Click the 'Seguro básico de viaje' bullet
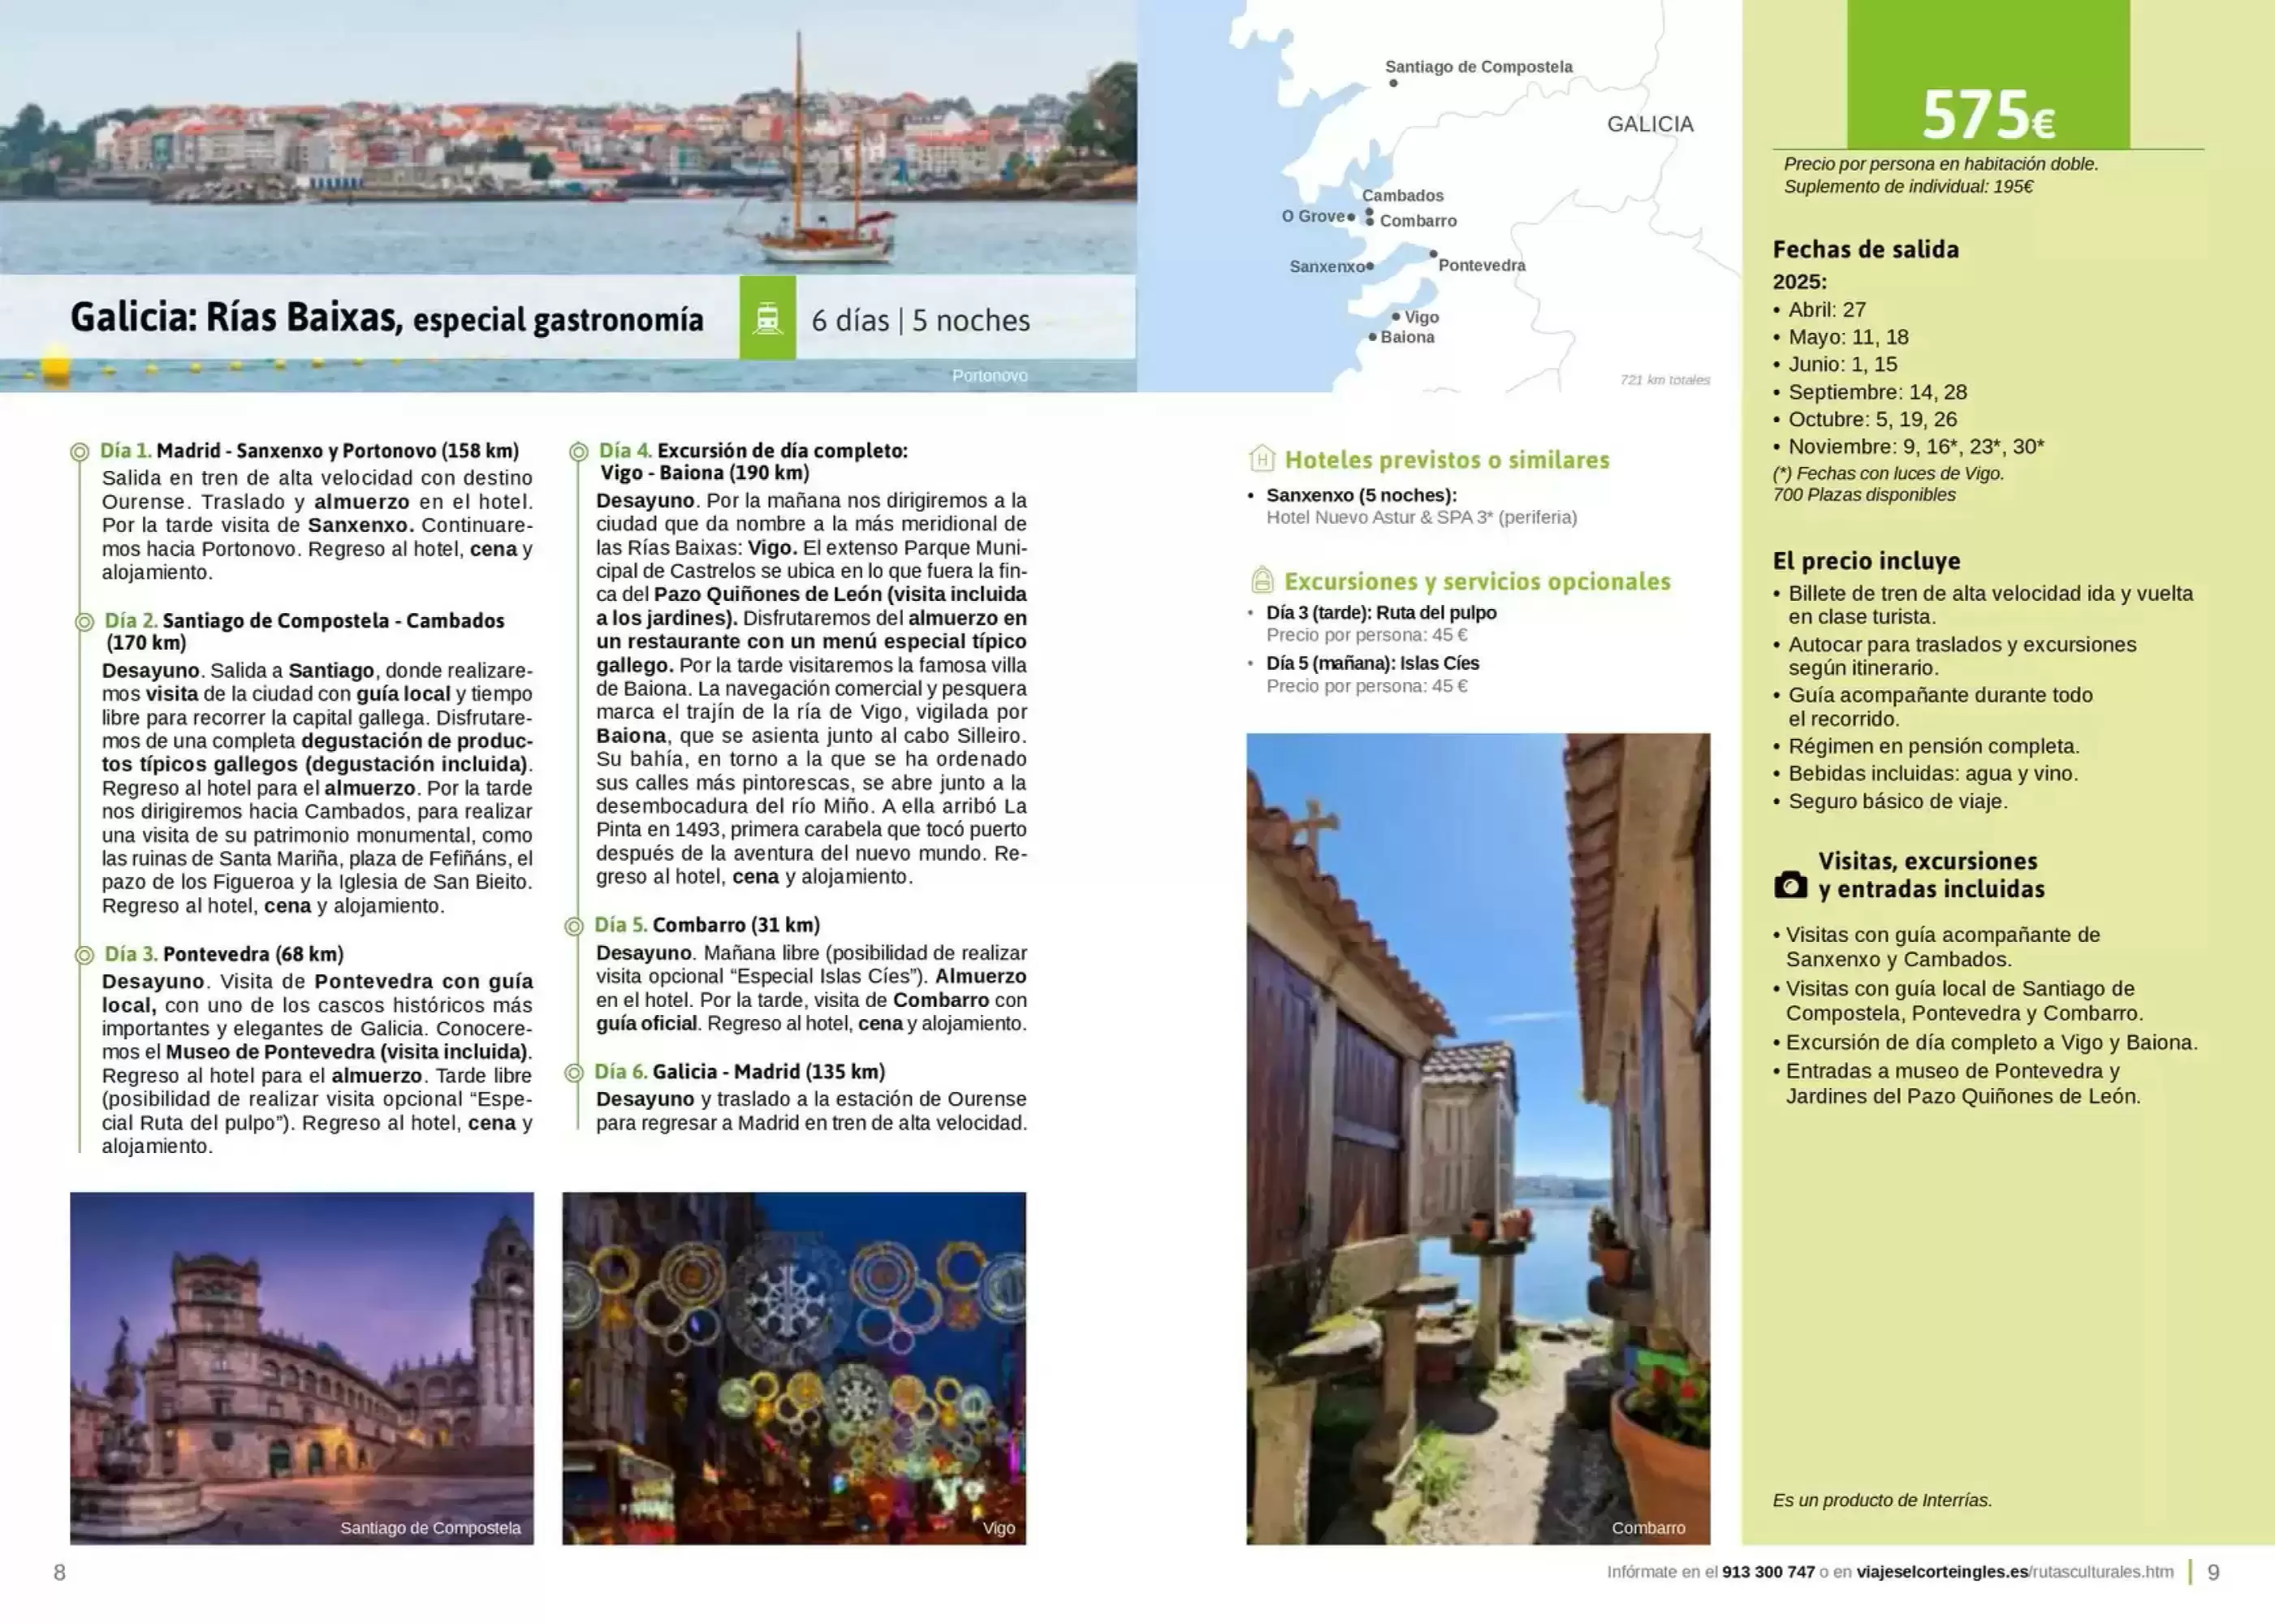2275x1624 pixels. 1898,801
